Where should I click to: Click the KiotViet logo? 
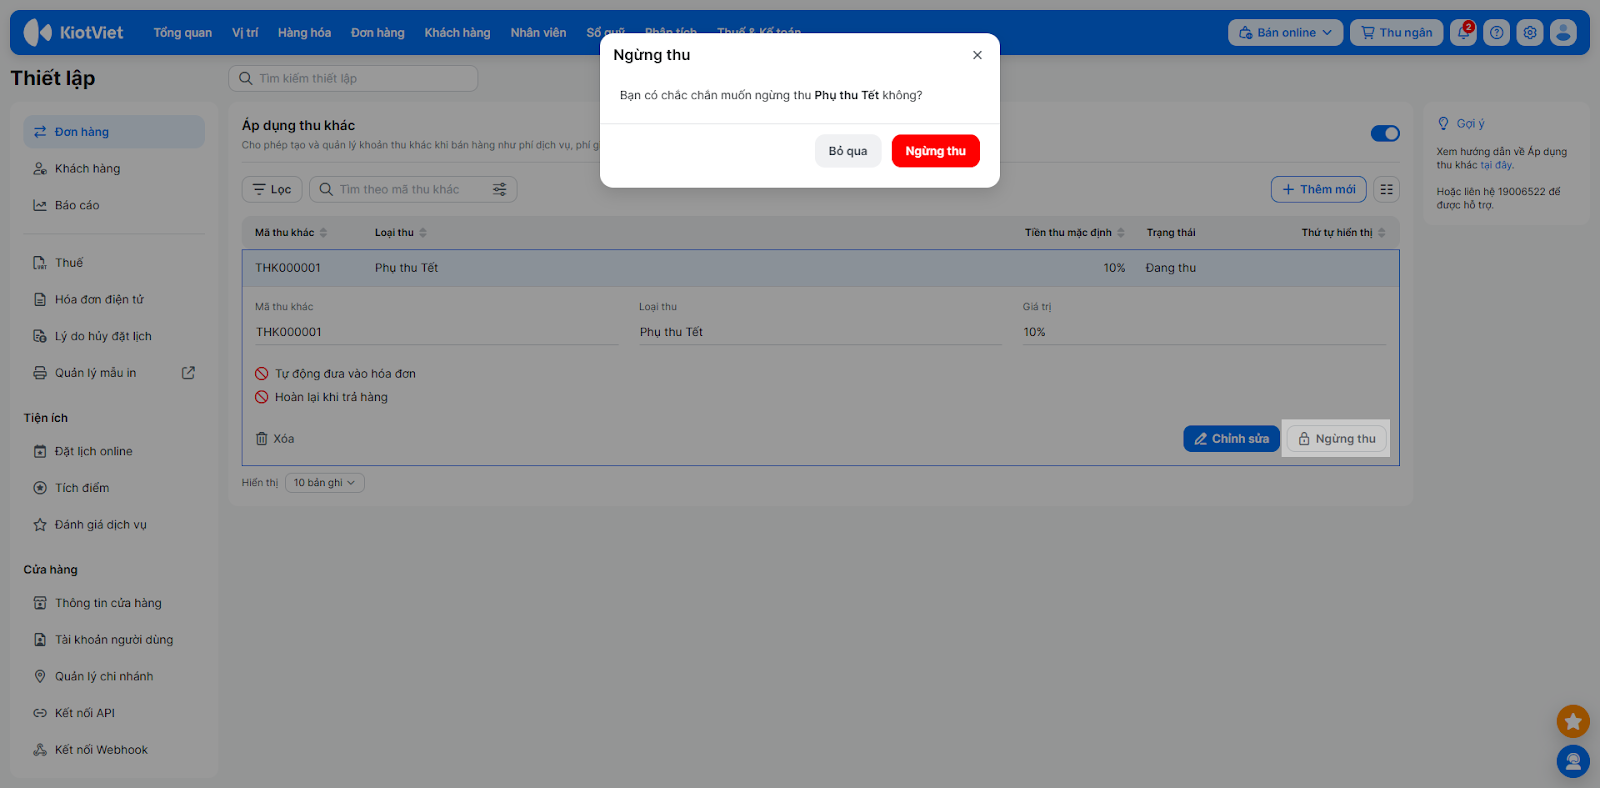click(73, 33)
